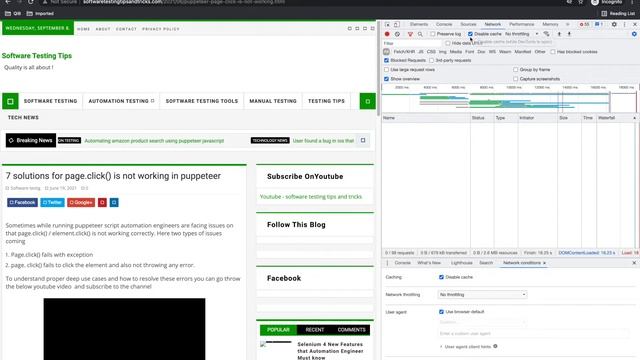Viewport: 640px width, 360px height.
Task: Toggle the network filter funnel icon
Action: click(x=410, y=34)
